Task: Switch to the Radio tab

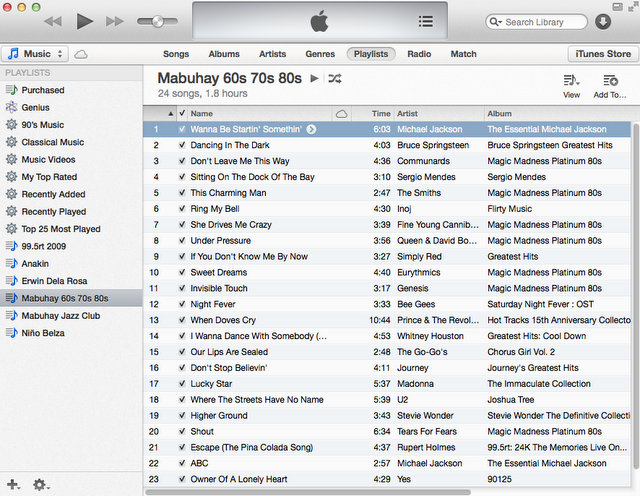Action: pos(419,54)
